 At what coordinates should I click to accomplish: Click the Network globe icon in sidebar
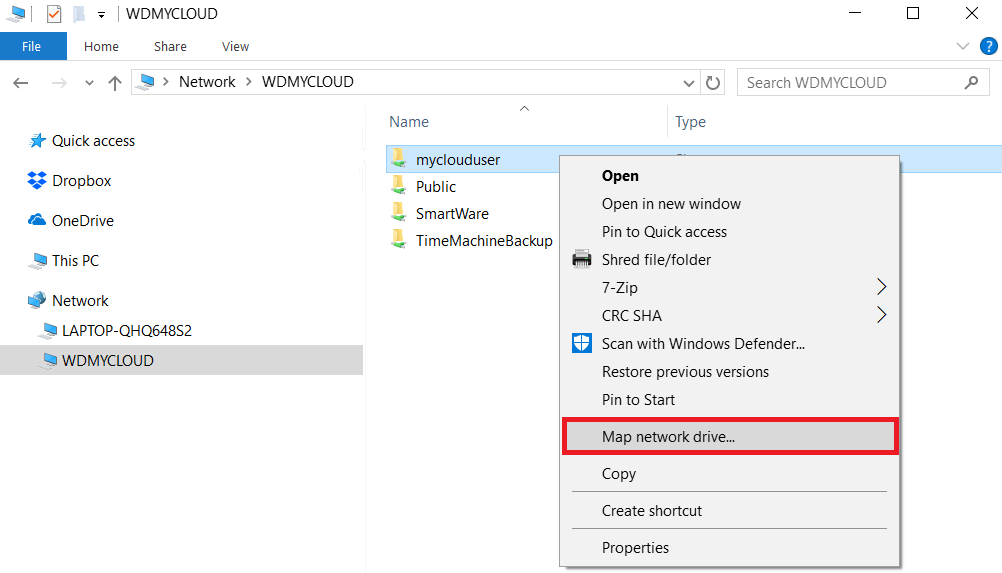37,300
